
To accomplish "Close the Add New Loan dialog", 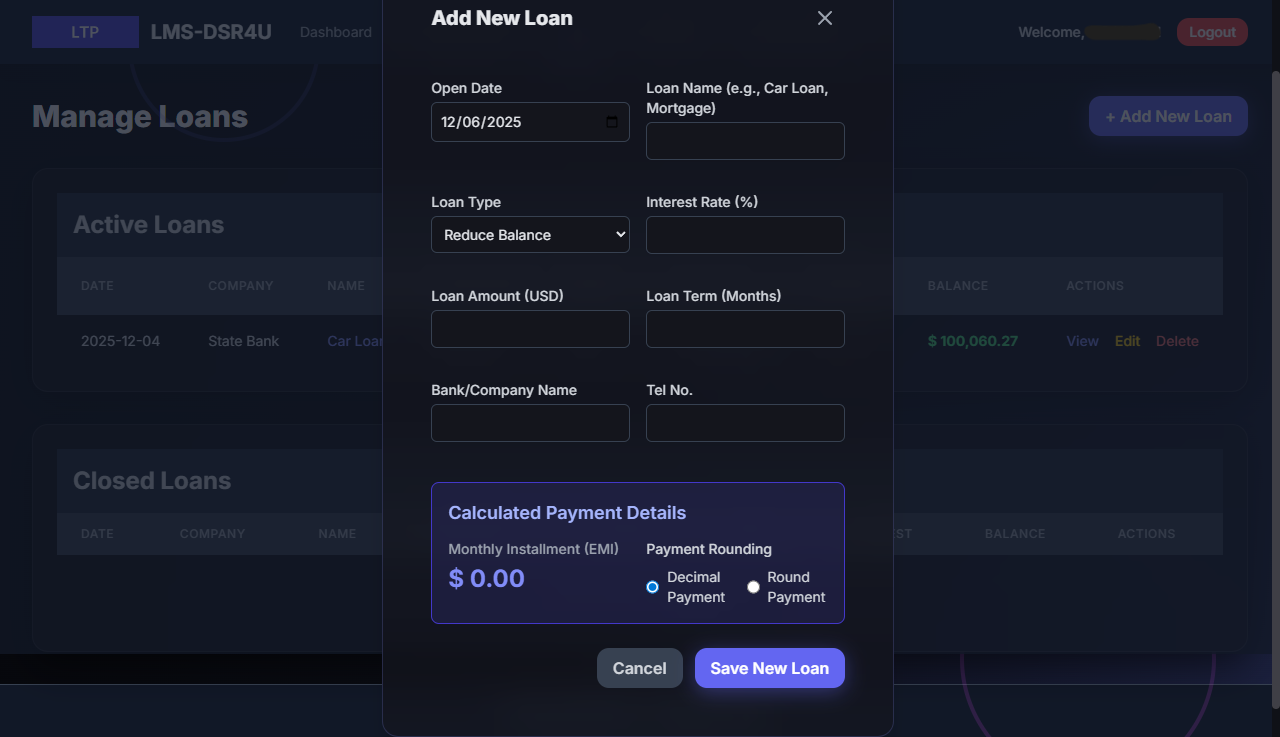I will pos(824,18).
